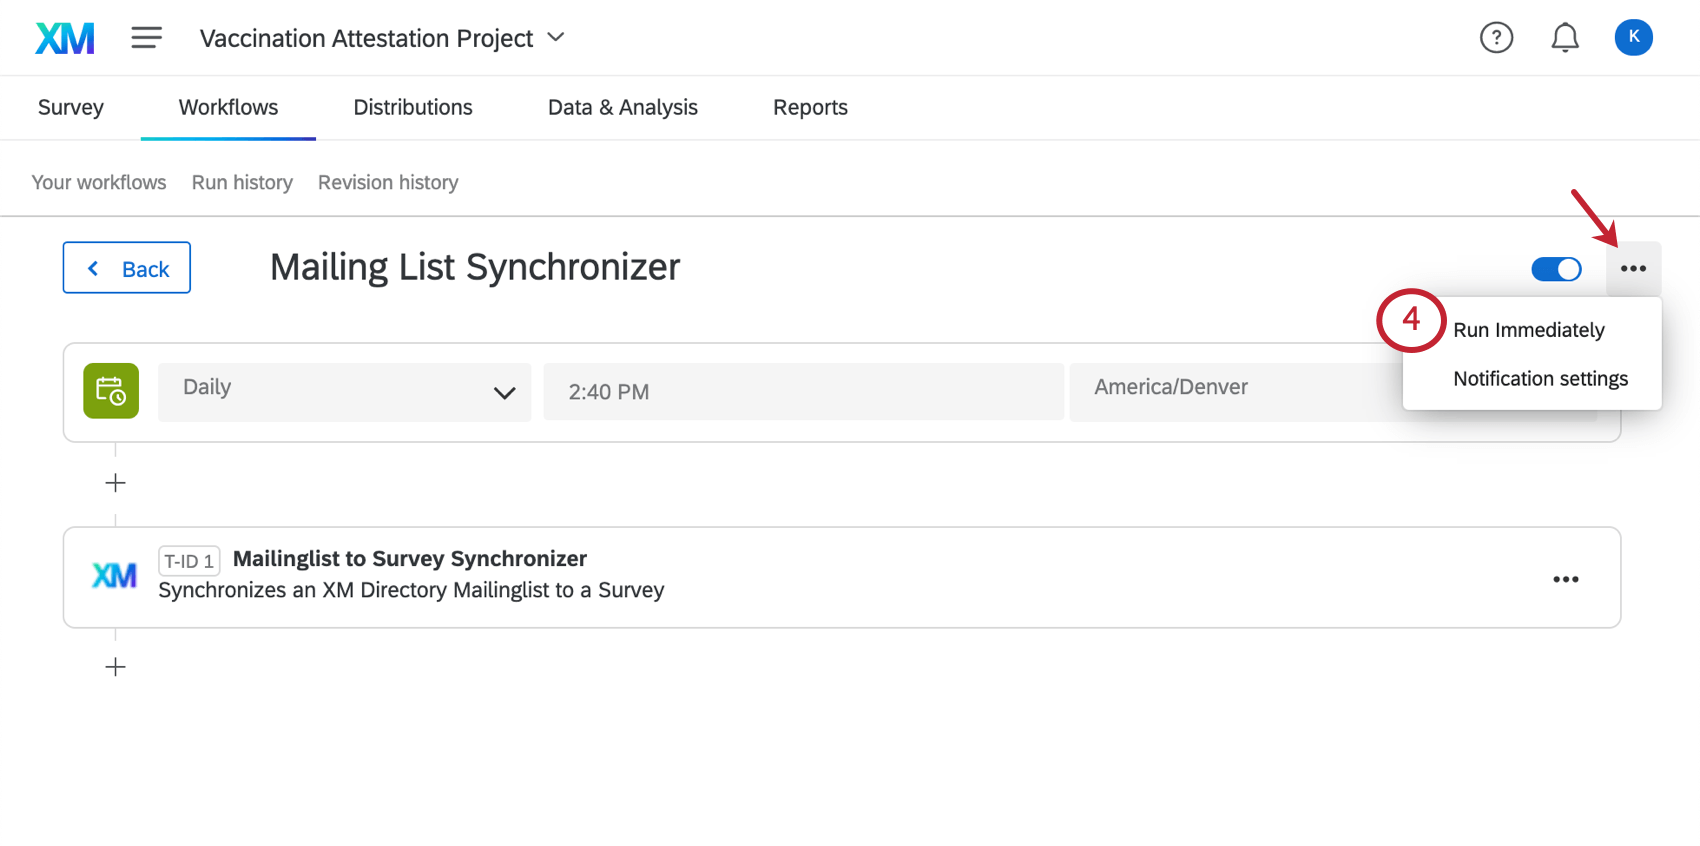Add a step after the Synchronizer task
The height and width of the screenshot is (846, 1700).
pyautogui.click(x=116, y=667)
